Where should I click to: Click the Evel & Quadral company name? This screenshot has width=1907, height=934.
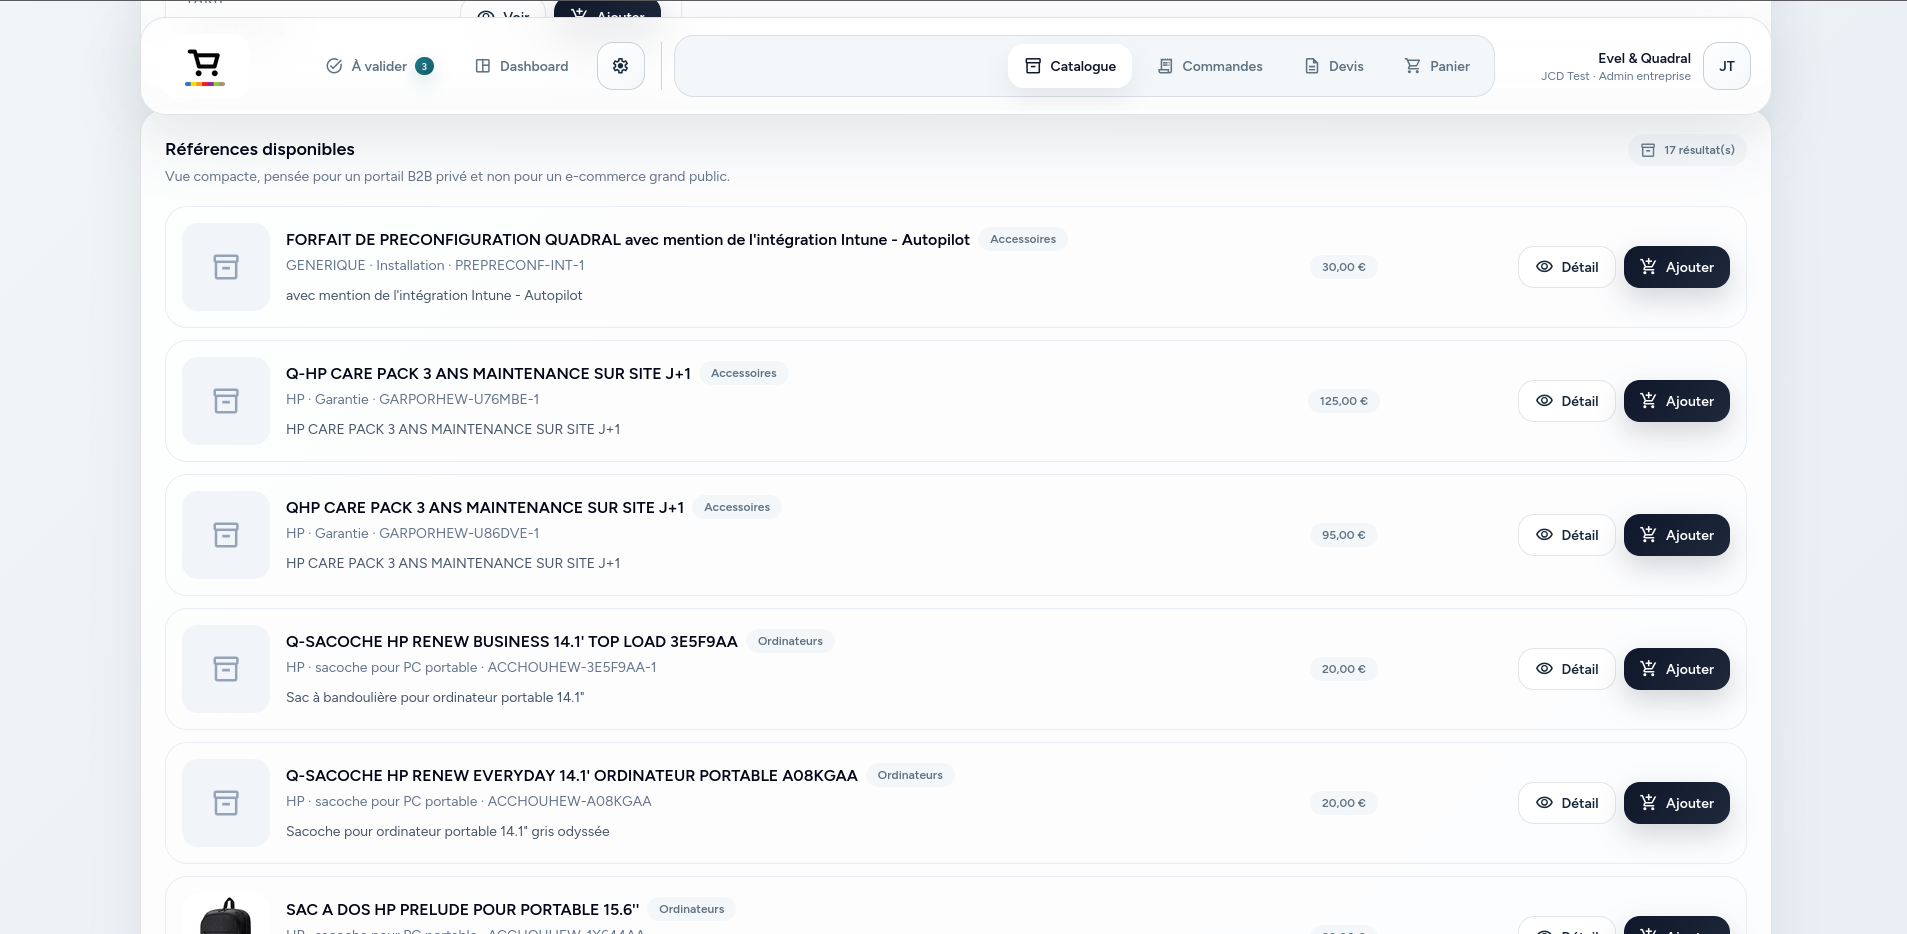click(1644, 58)
